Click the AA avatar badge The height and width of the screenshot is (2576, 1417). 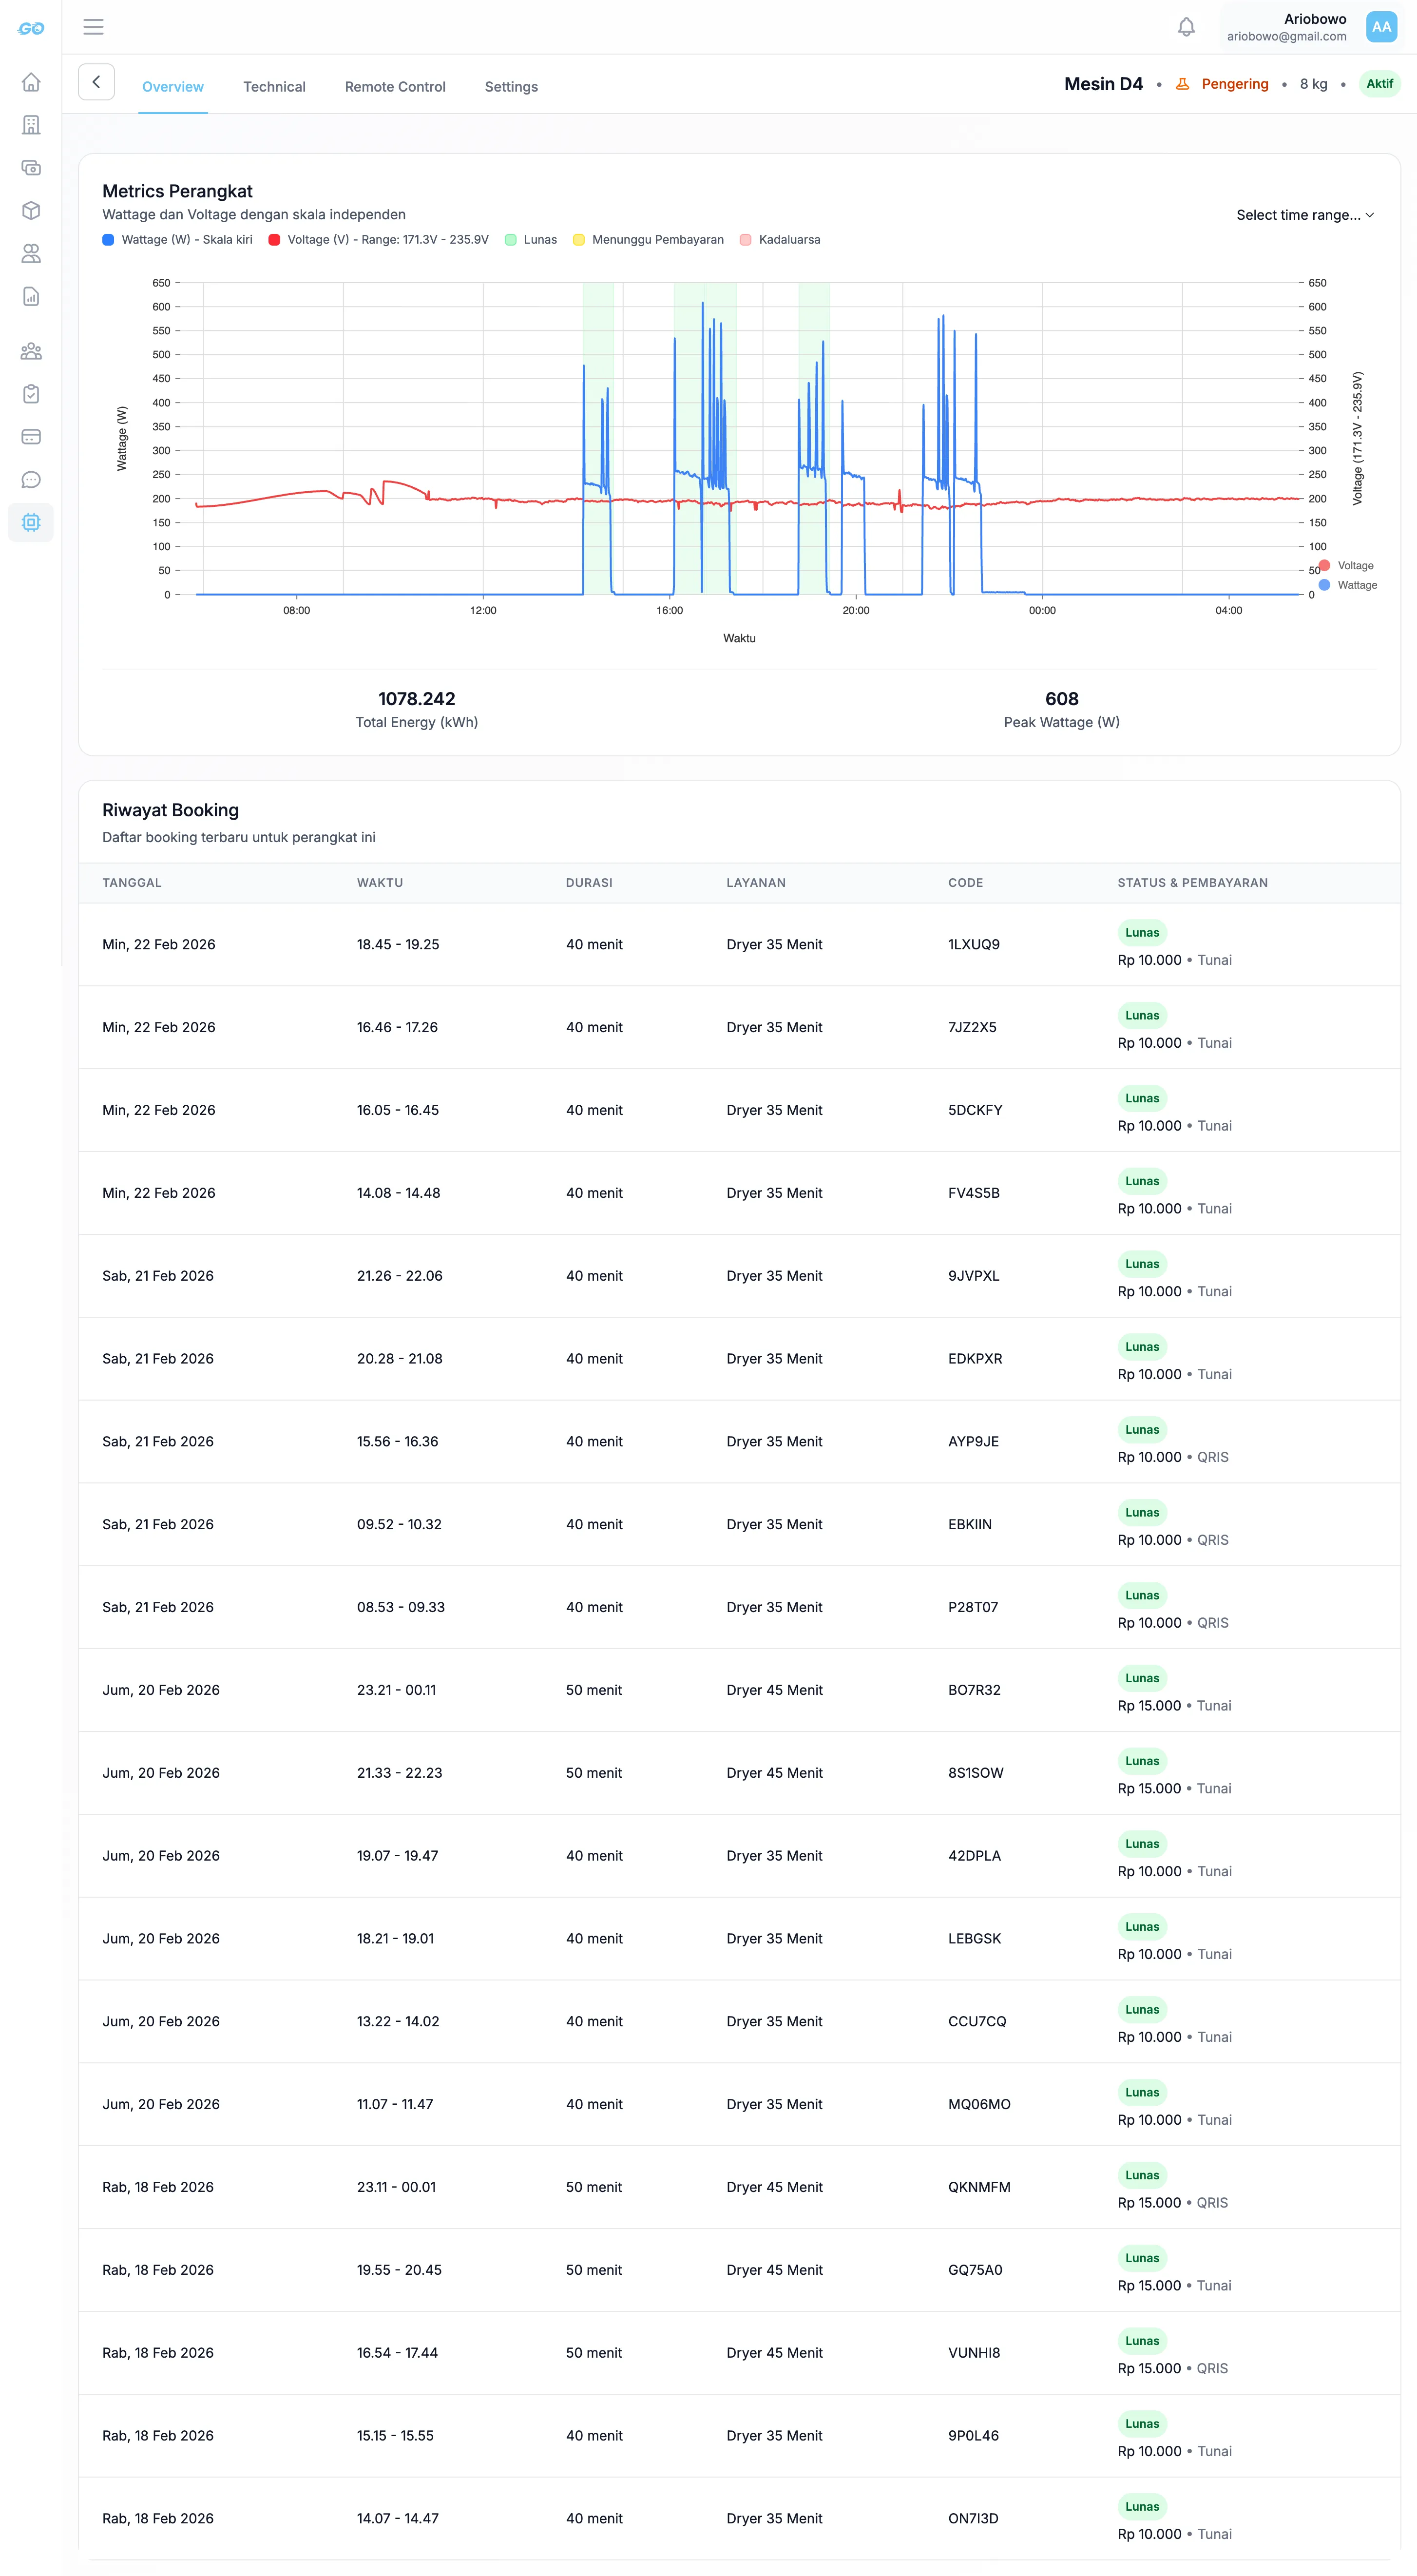1381,27
